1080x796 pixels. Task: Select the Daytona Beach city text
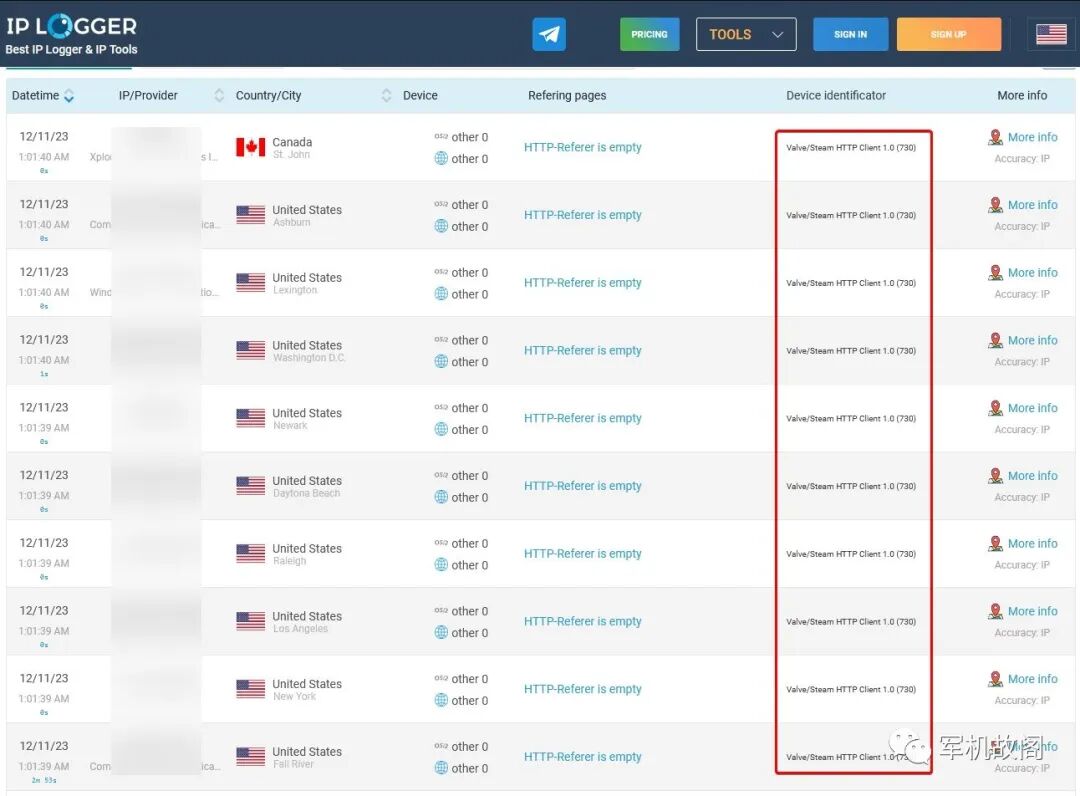pos(307,493)
